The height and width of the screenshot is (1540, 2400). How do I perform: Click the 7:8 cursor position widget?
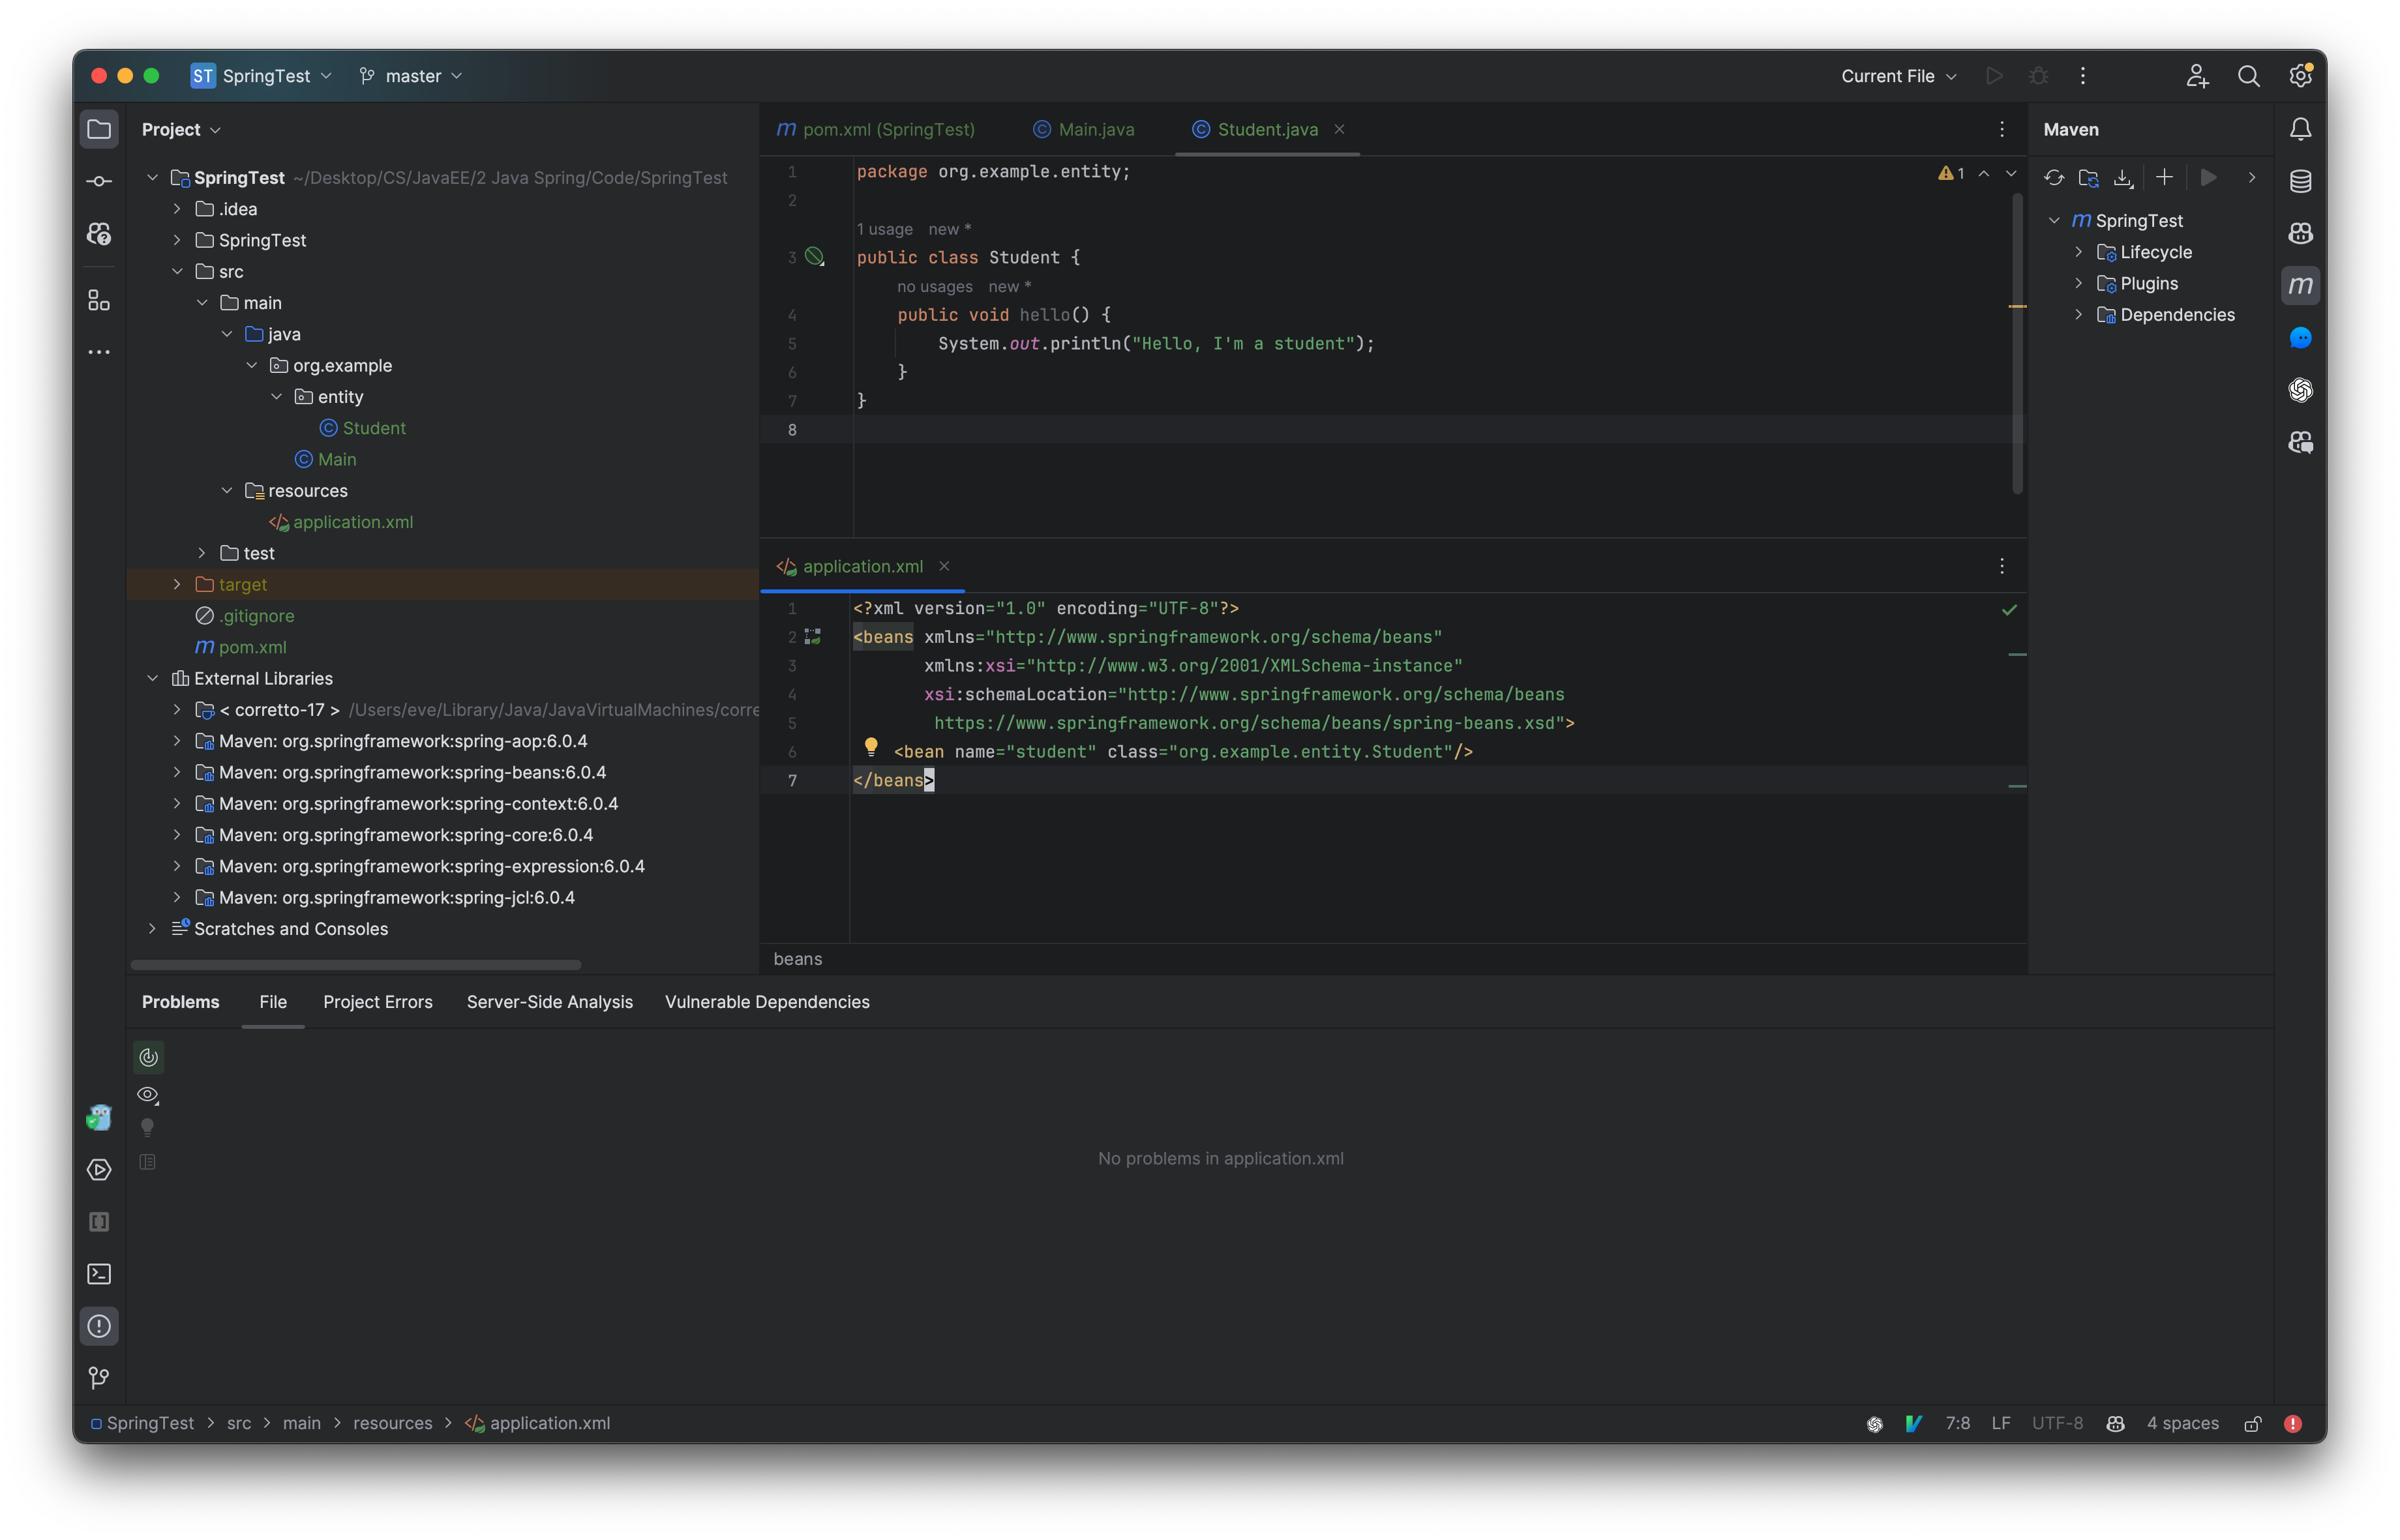click(x=1957, y=1423)
